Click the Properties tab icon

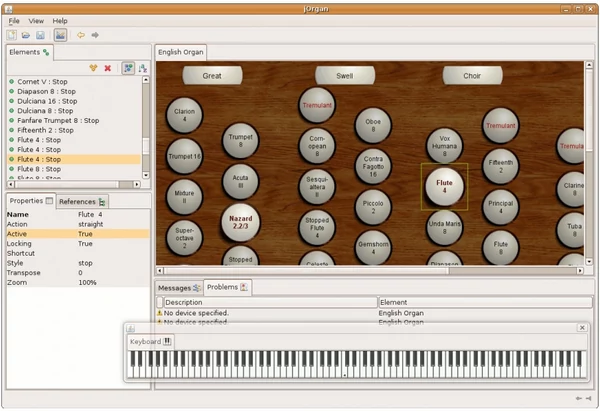(49, 201)
